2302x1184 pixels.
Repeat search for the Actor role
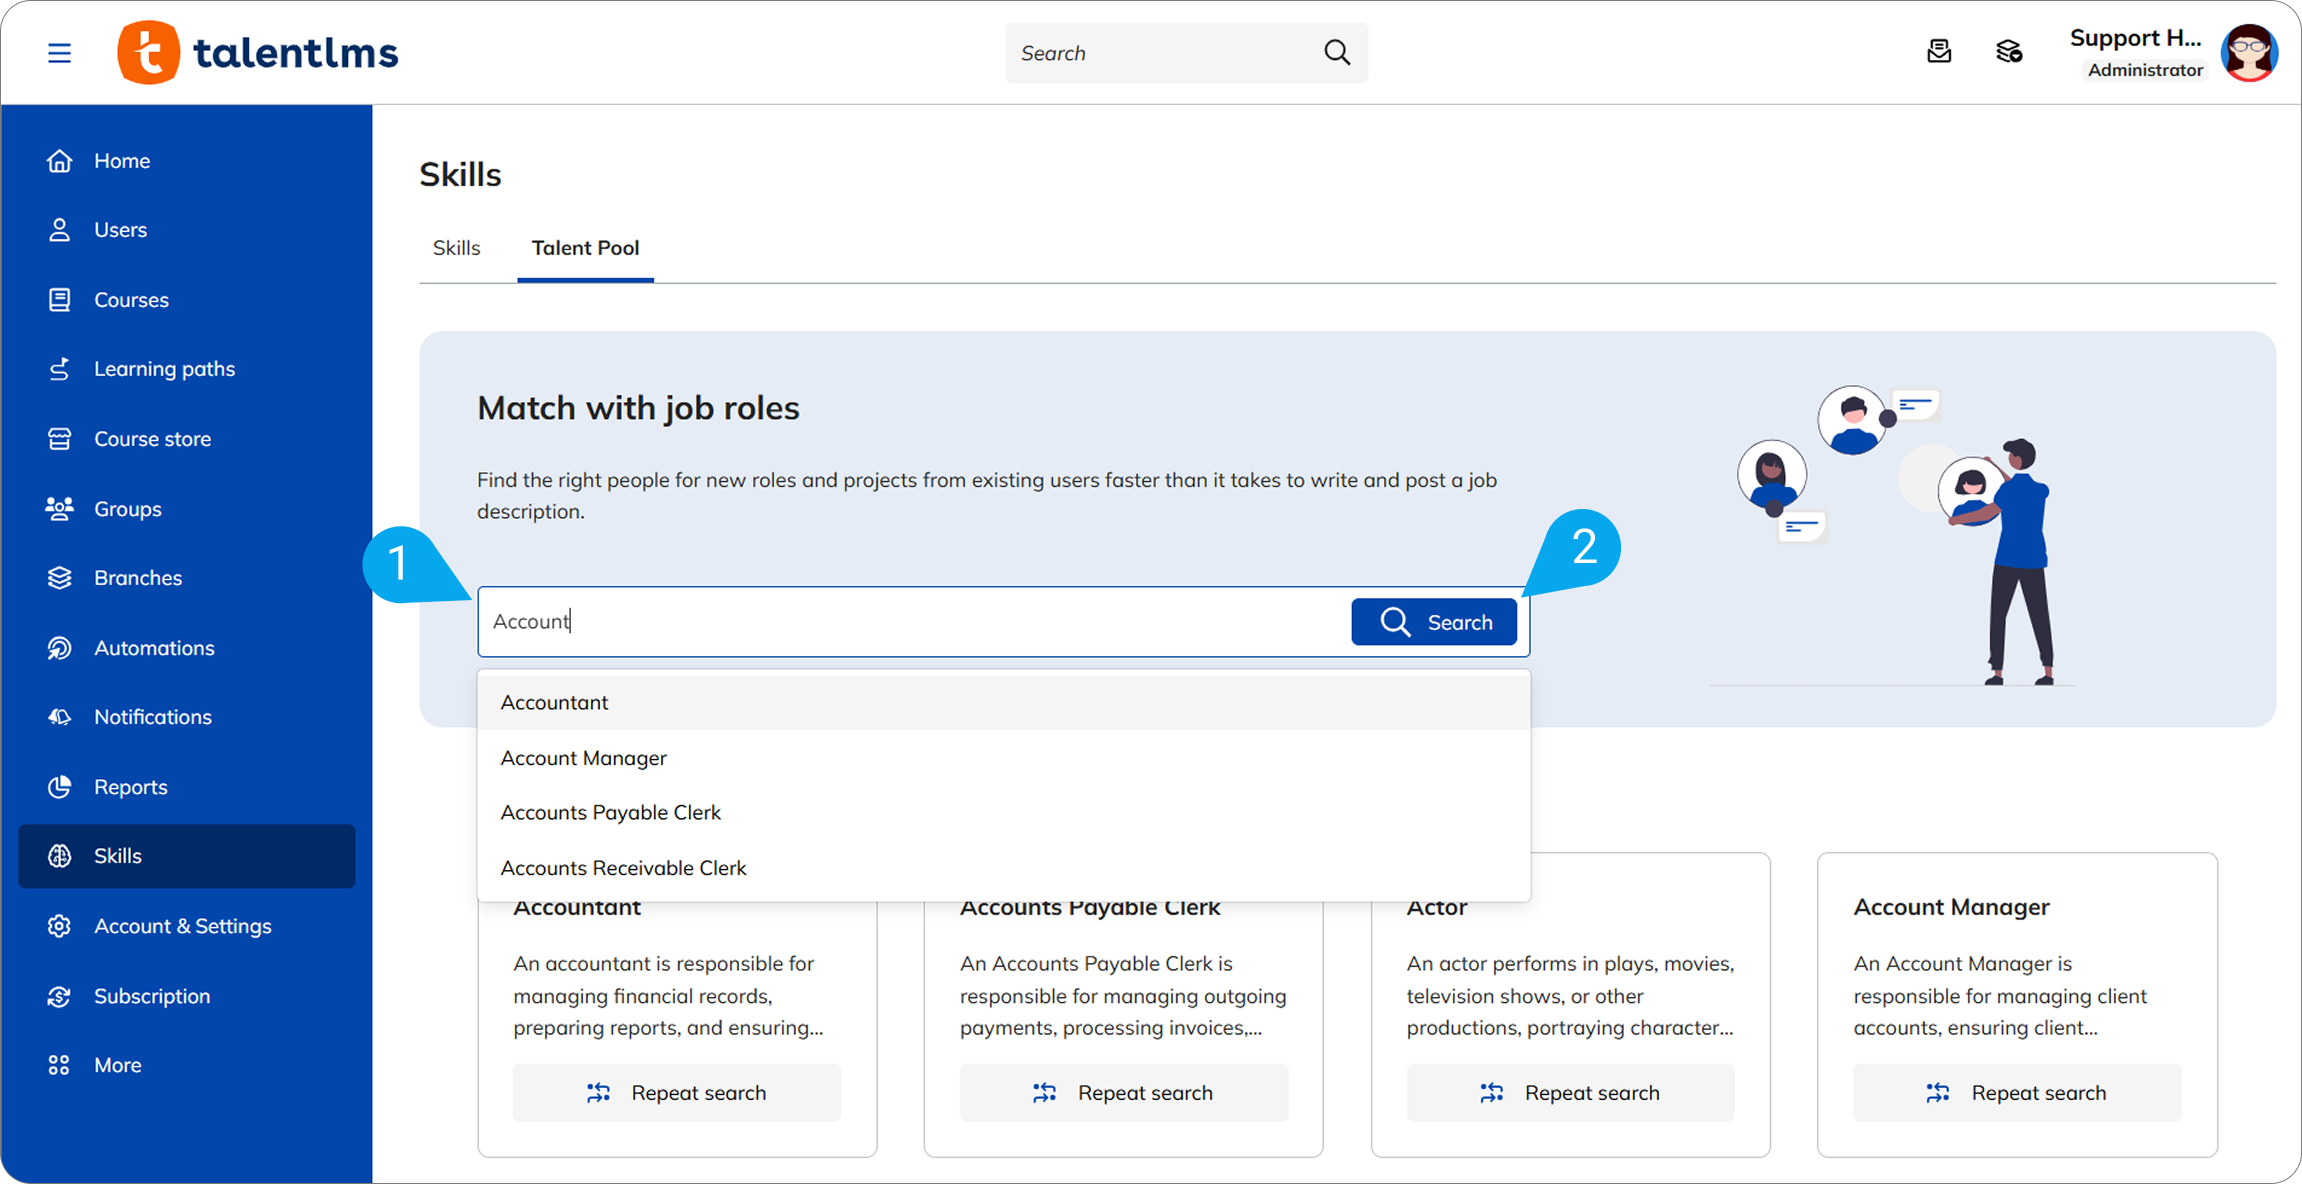(x=1570, y=1093)
